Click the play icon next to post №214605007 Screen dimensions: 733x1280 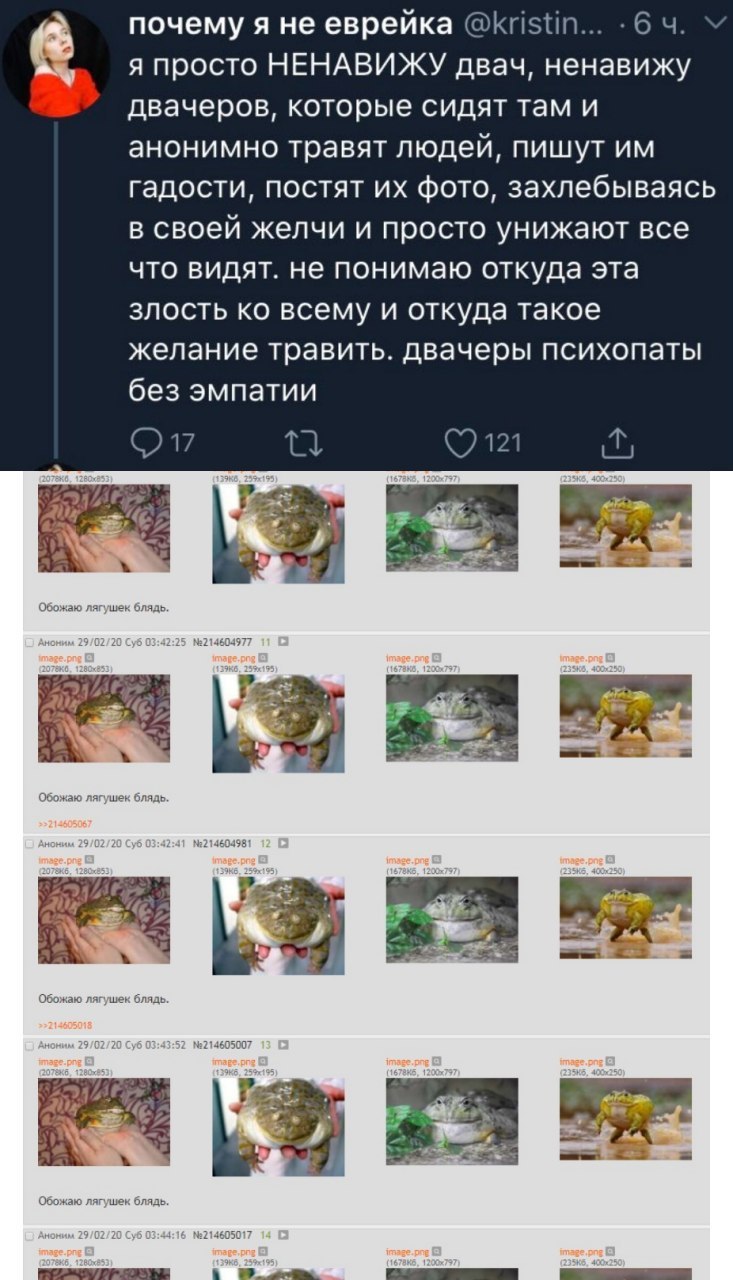282,1045
